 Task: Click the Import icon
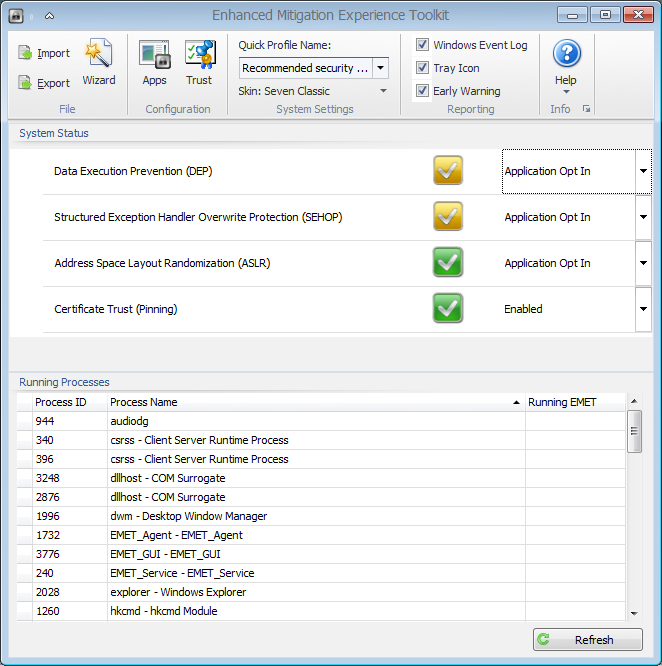[x=26, y=53]
